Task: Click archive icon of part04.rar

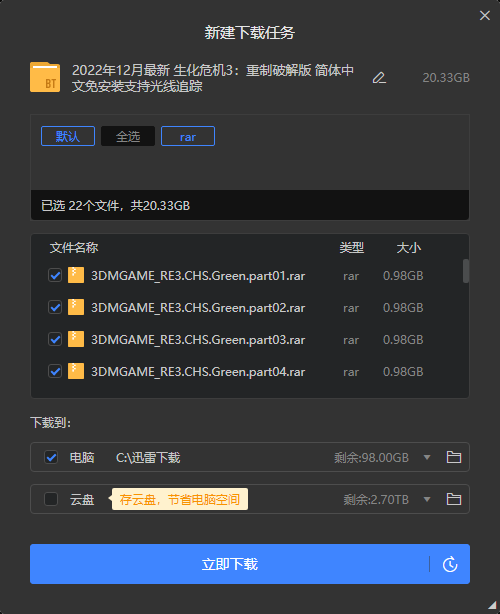Action: [x=76, y=371]
